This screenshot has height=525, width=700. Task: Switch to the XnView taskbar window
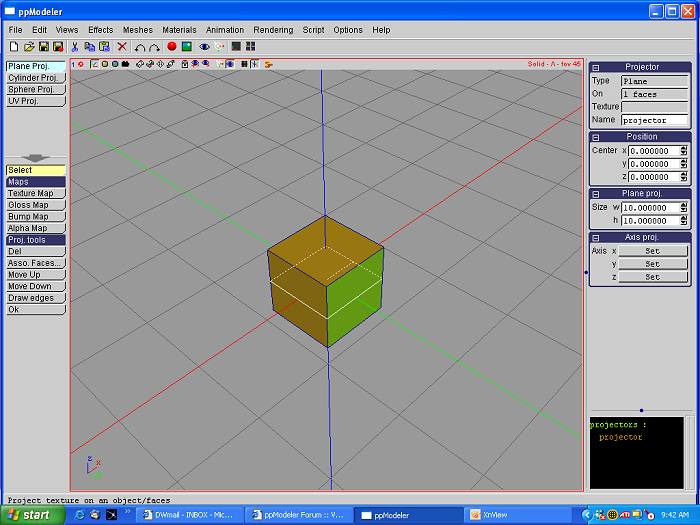pos(518,515)
